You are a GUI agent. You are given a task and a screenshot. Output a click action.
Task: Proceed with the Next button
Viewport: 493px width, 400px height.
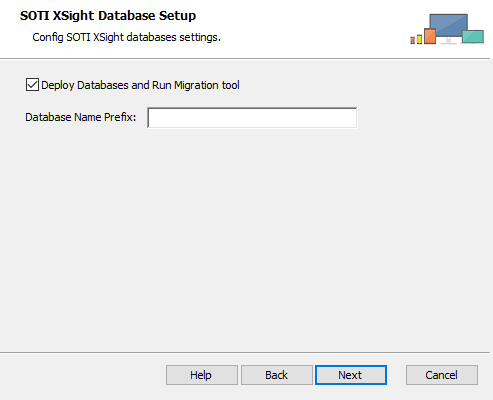[351, 375]
